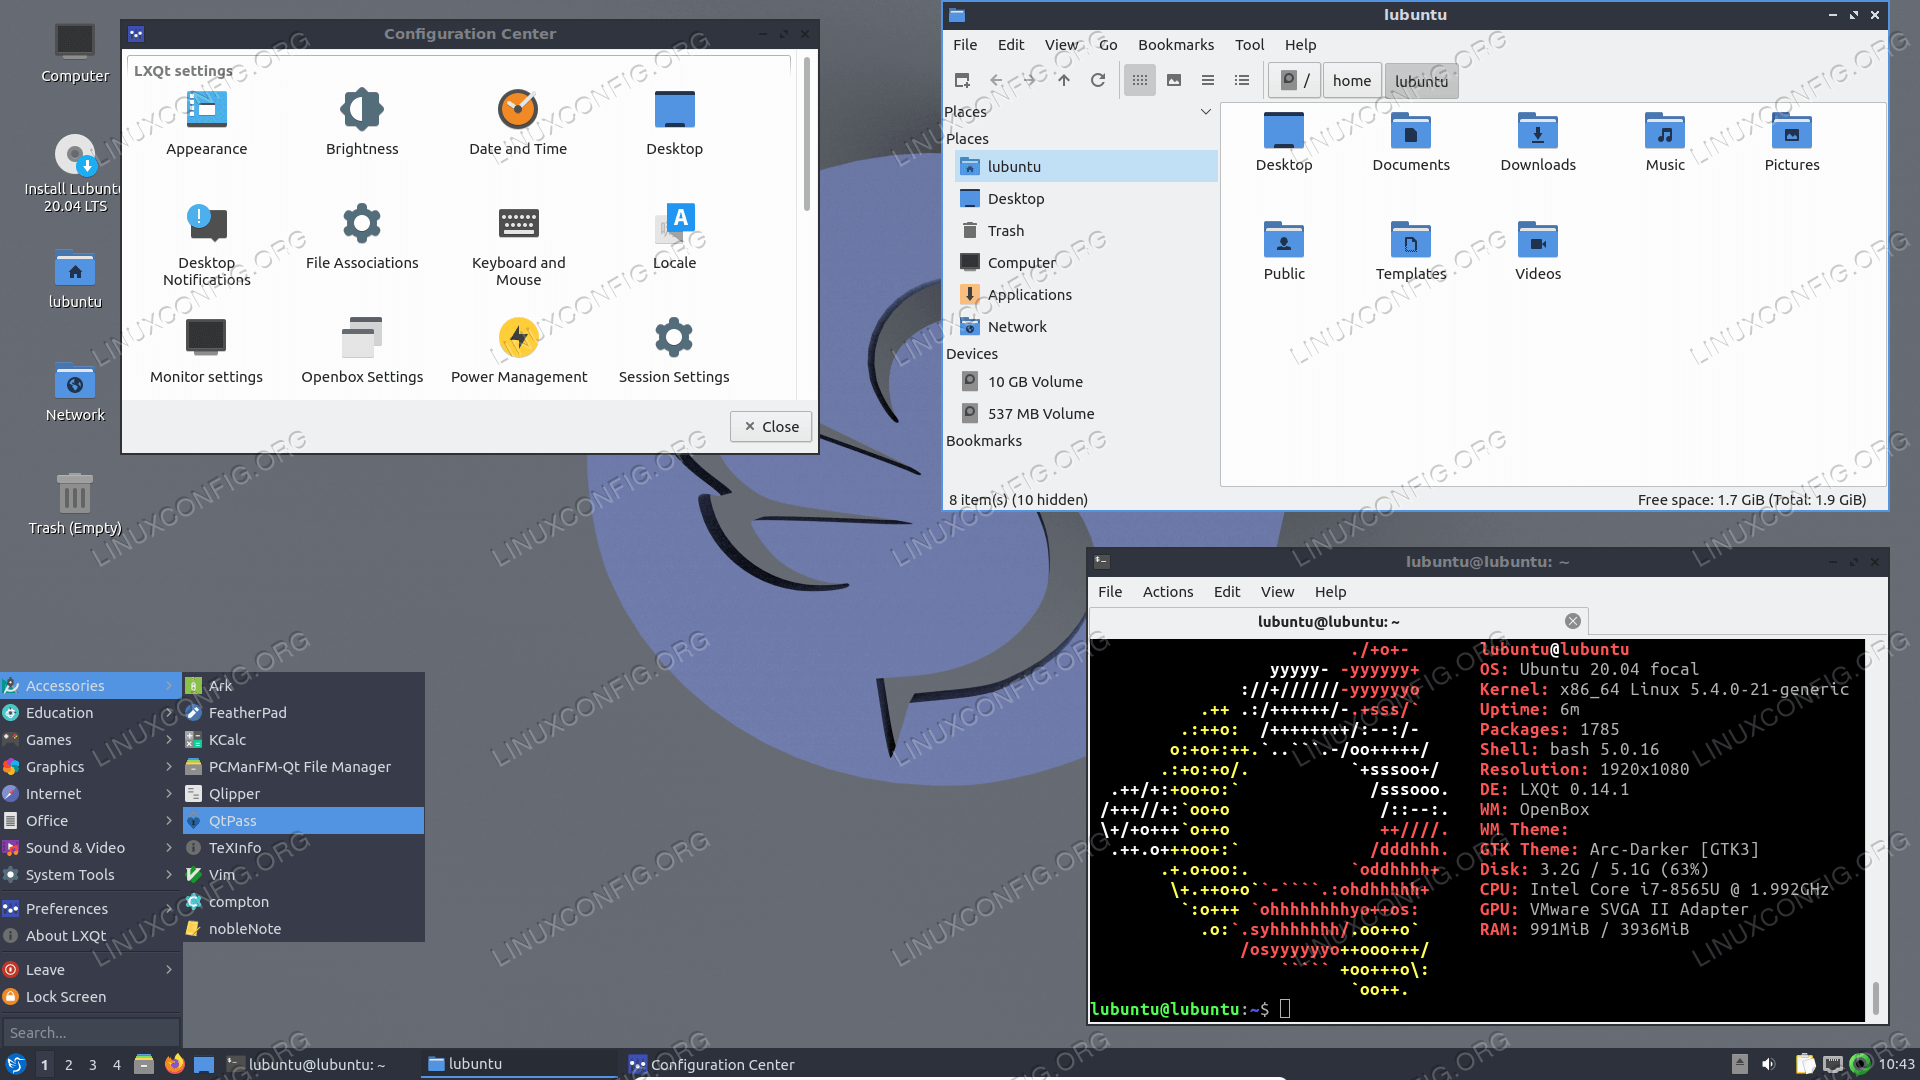Select the 10 GB Volume device
The image size is (1920, 1080).
coord(1086,382)
